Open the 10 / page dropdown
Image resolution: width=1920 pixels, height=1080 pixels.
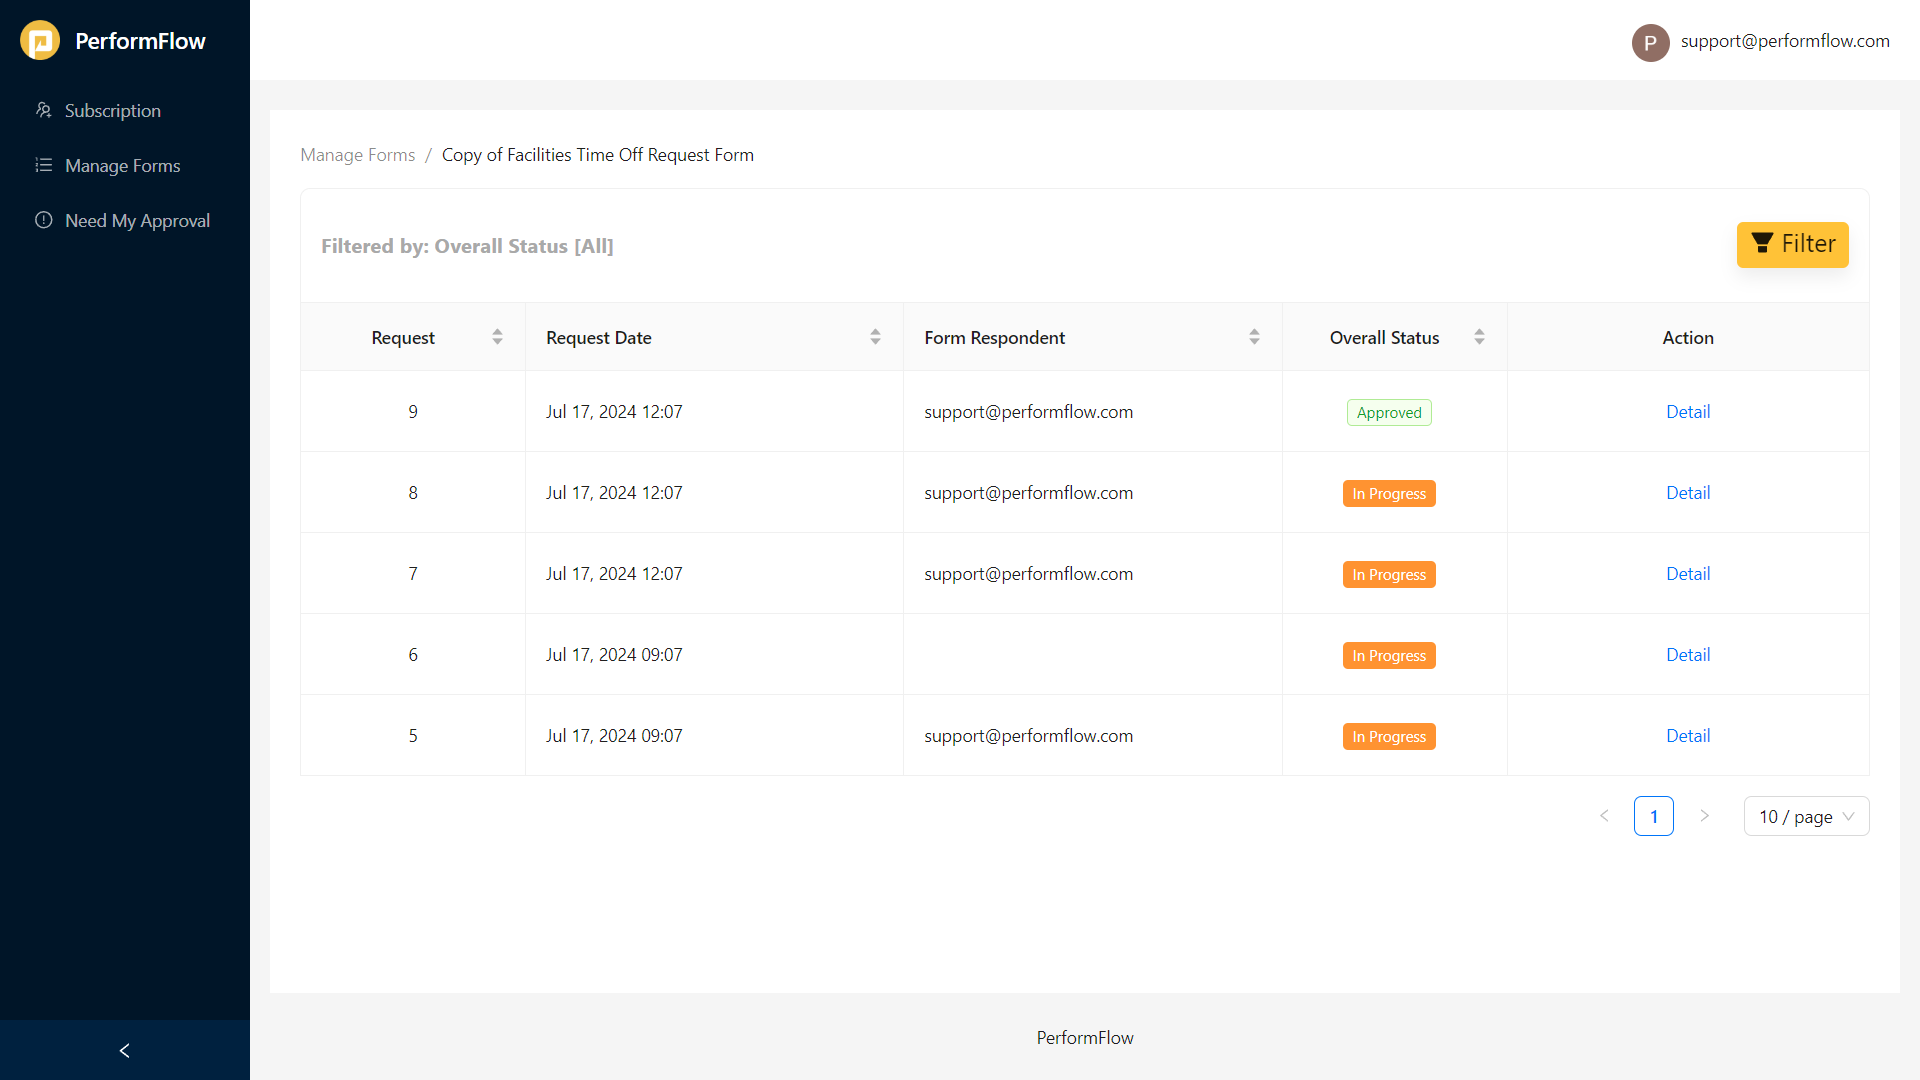[x=1806, y=816]
